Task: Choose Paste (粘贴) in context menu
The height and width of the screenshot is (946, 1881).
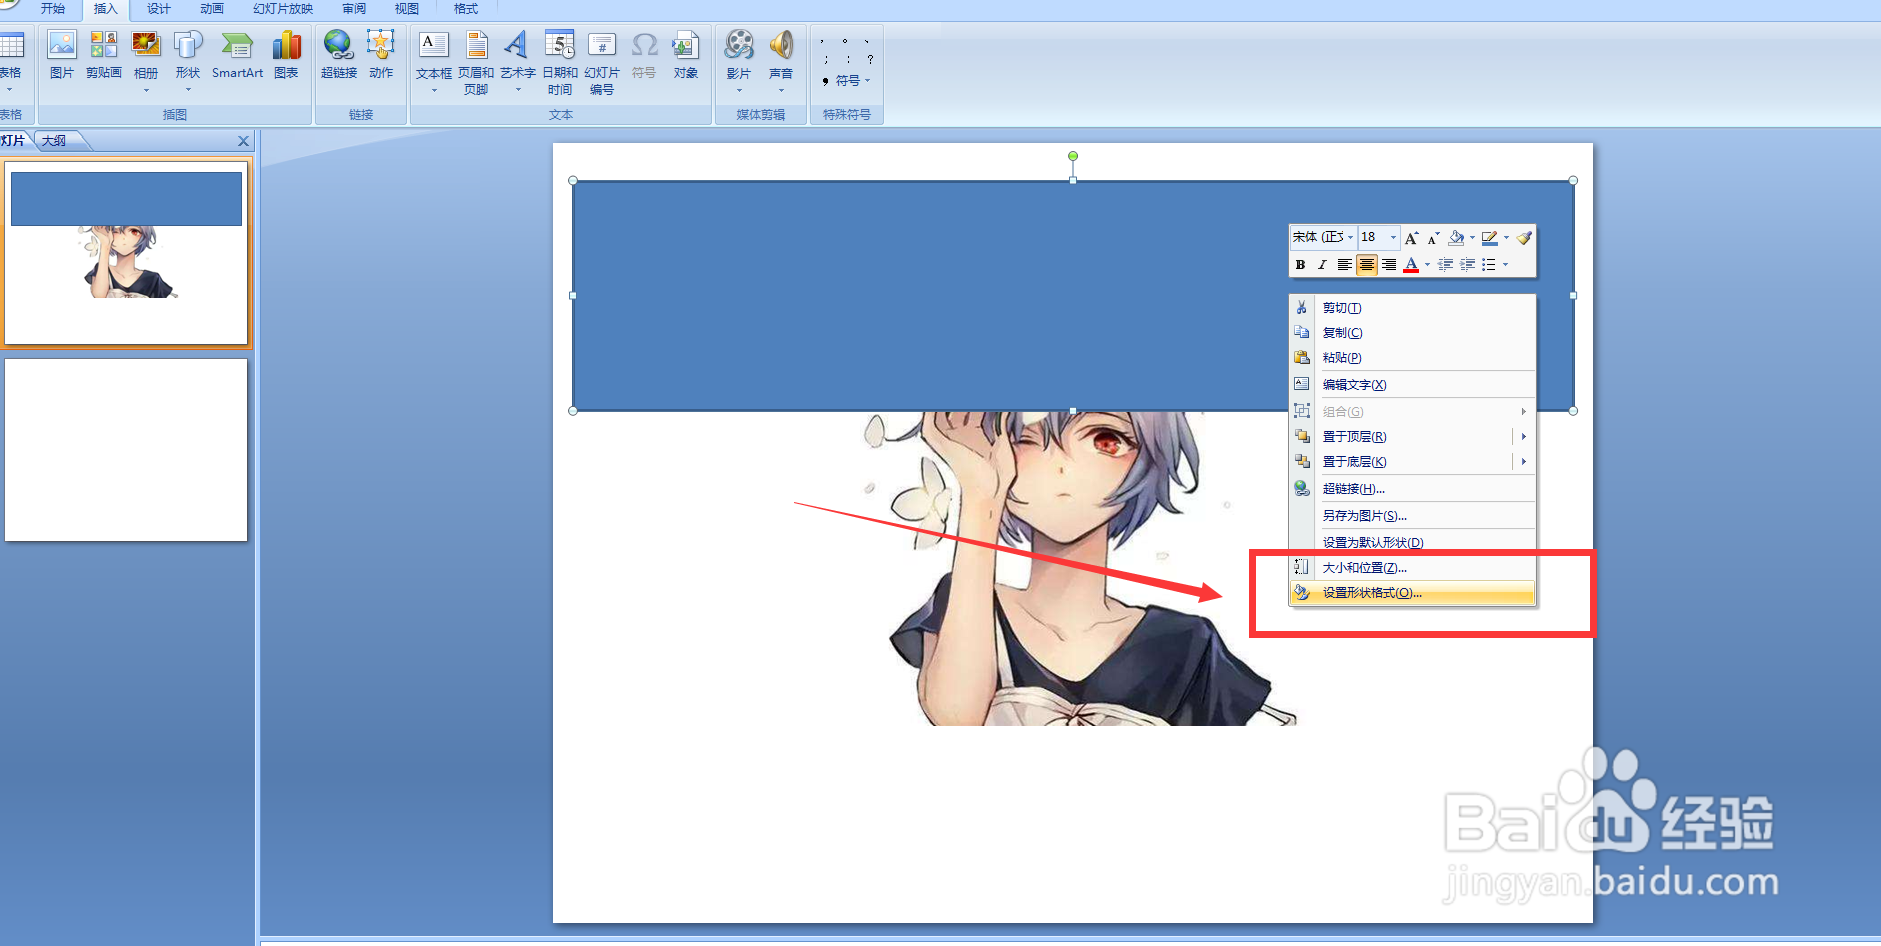Action: point(1412,358)
